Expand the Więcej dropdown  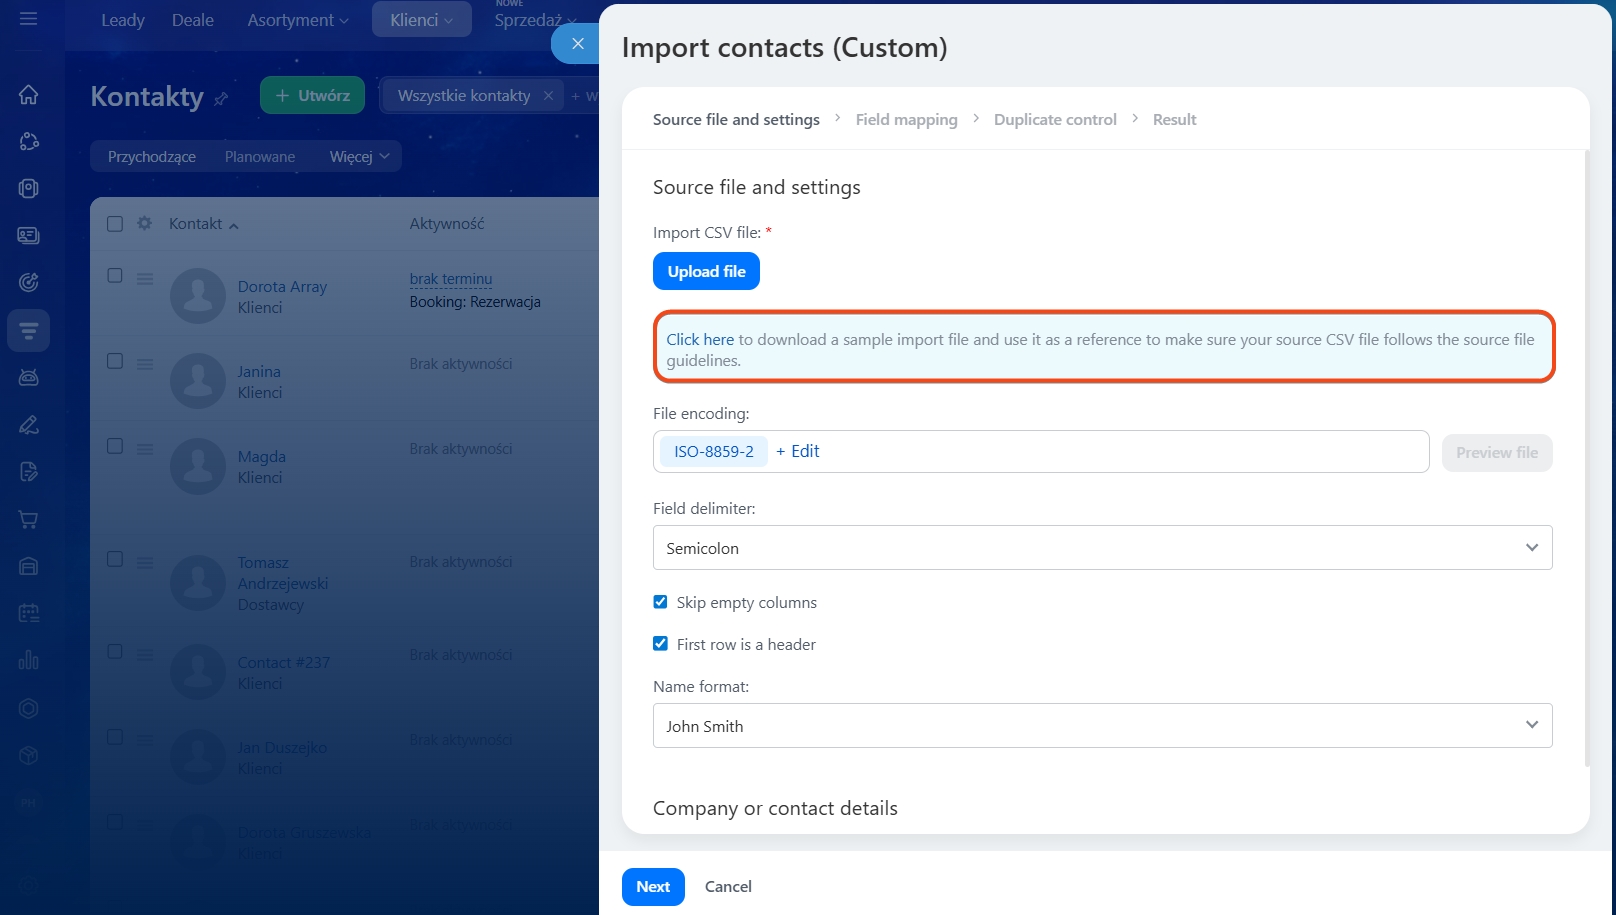point(359,157)
